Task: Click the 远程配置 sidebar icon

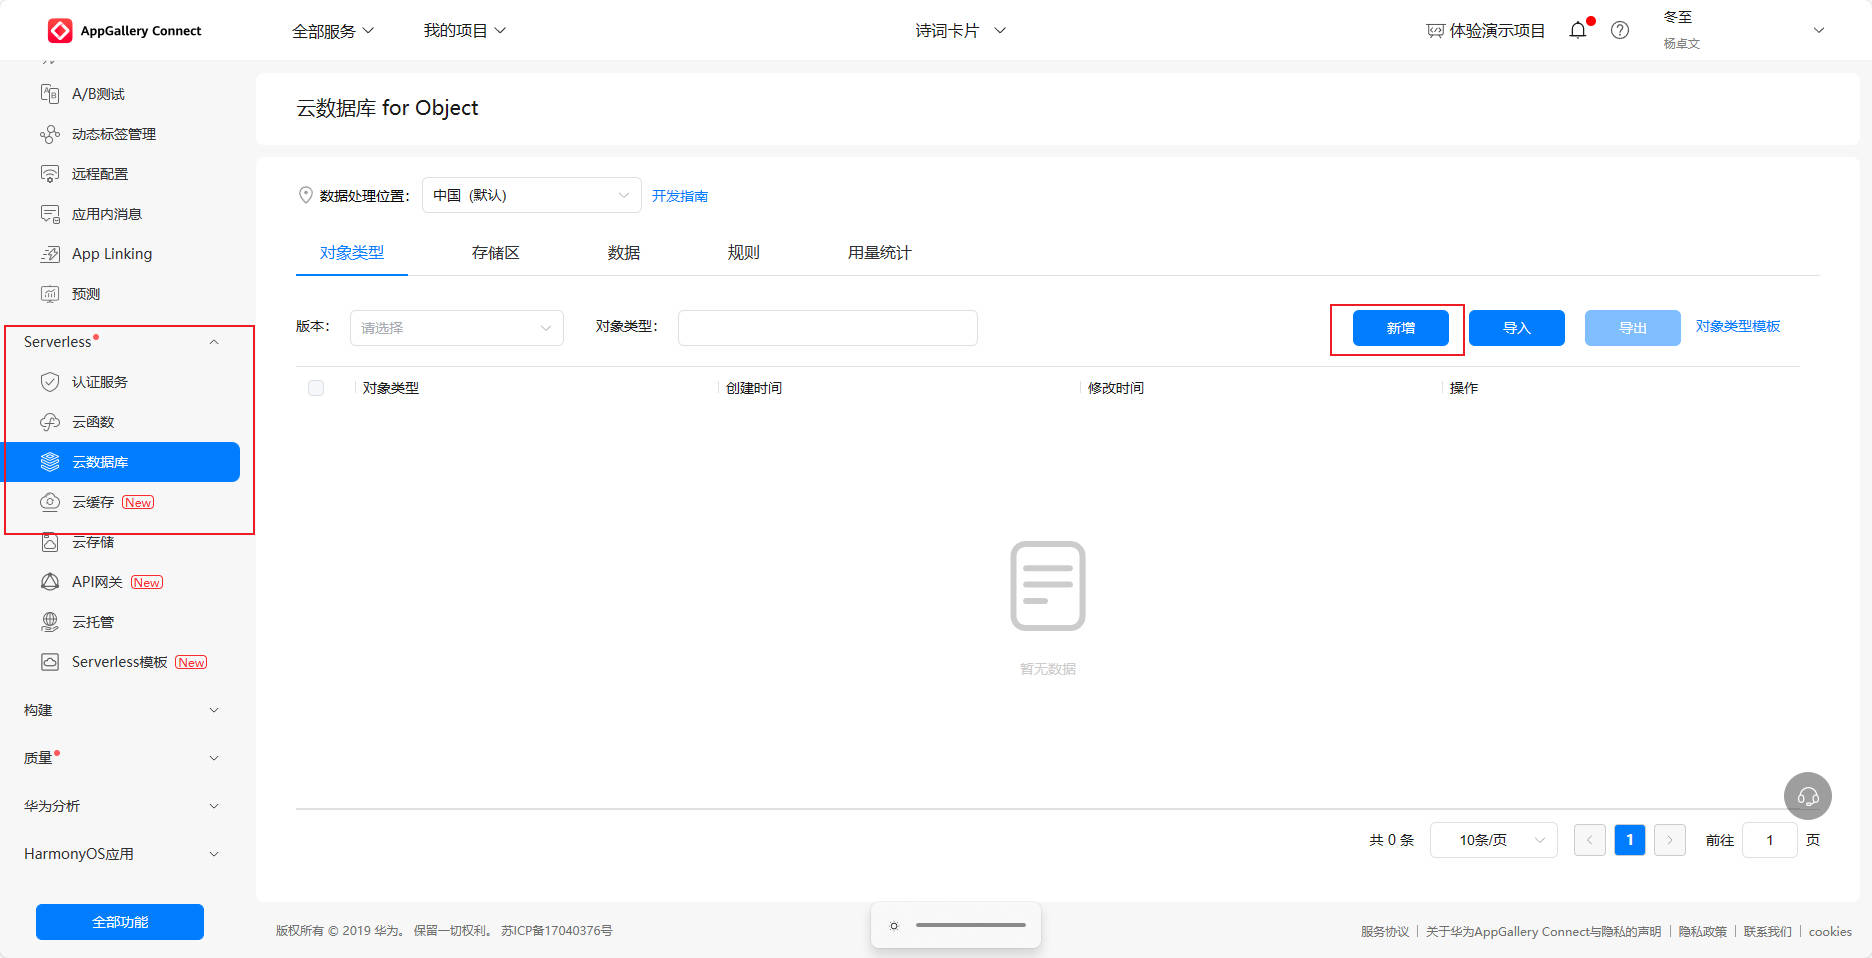Action: pyautogui.click(x=50, y=174)
